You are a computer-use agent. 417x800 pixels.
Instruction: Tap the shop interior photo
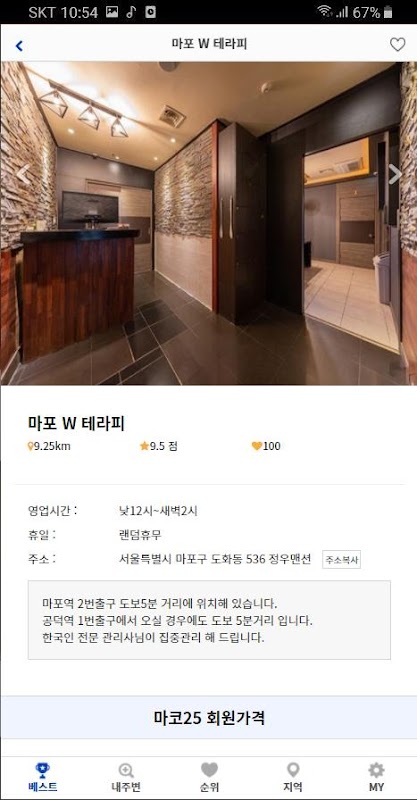pos(209,223)
